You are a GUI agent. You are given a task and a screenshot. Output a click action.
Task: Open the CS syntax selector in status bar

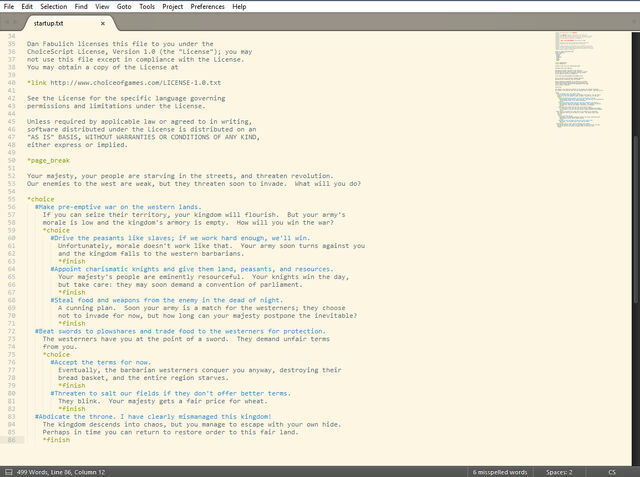pos(612,472)
